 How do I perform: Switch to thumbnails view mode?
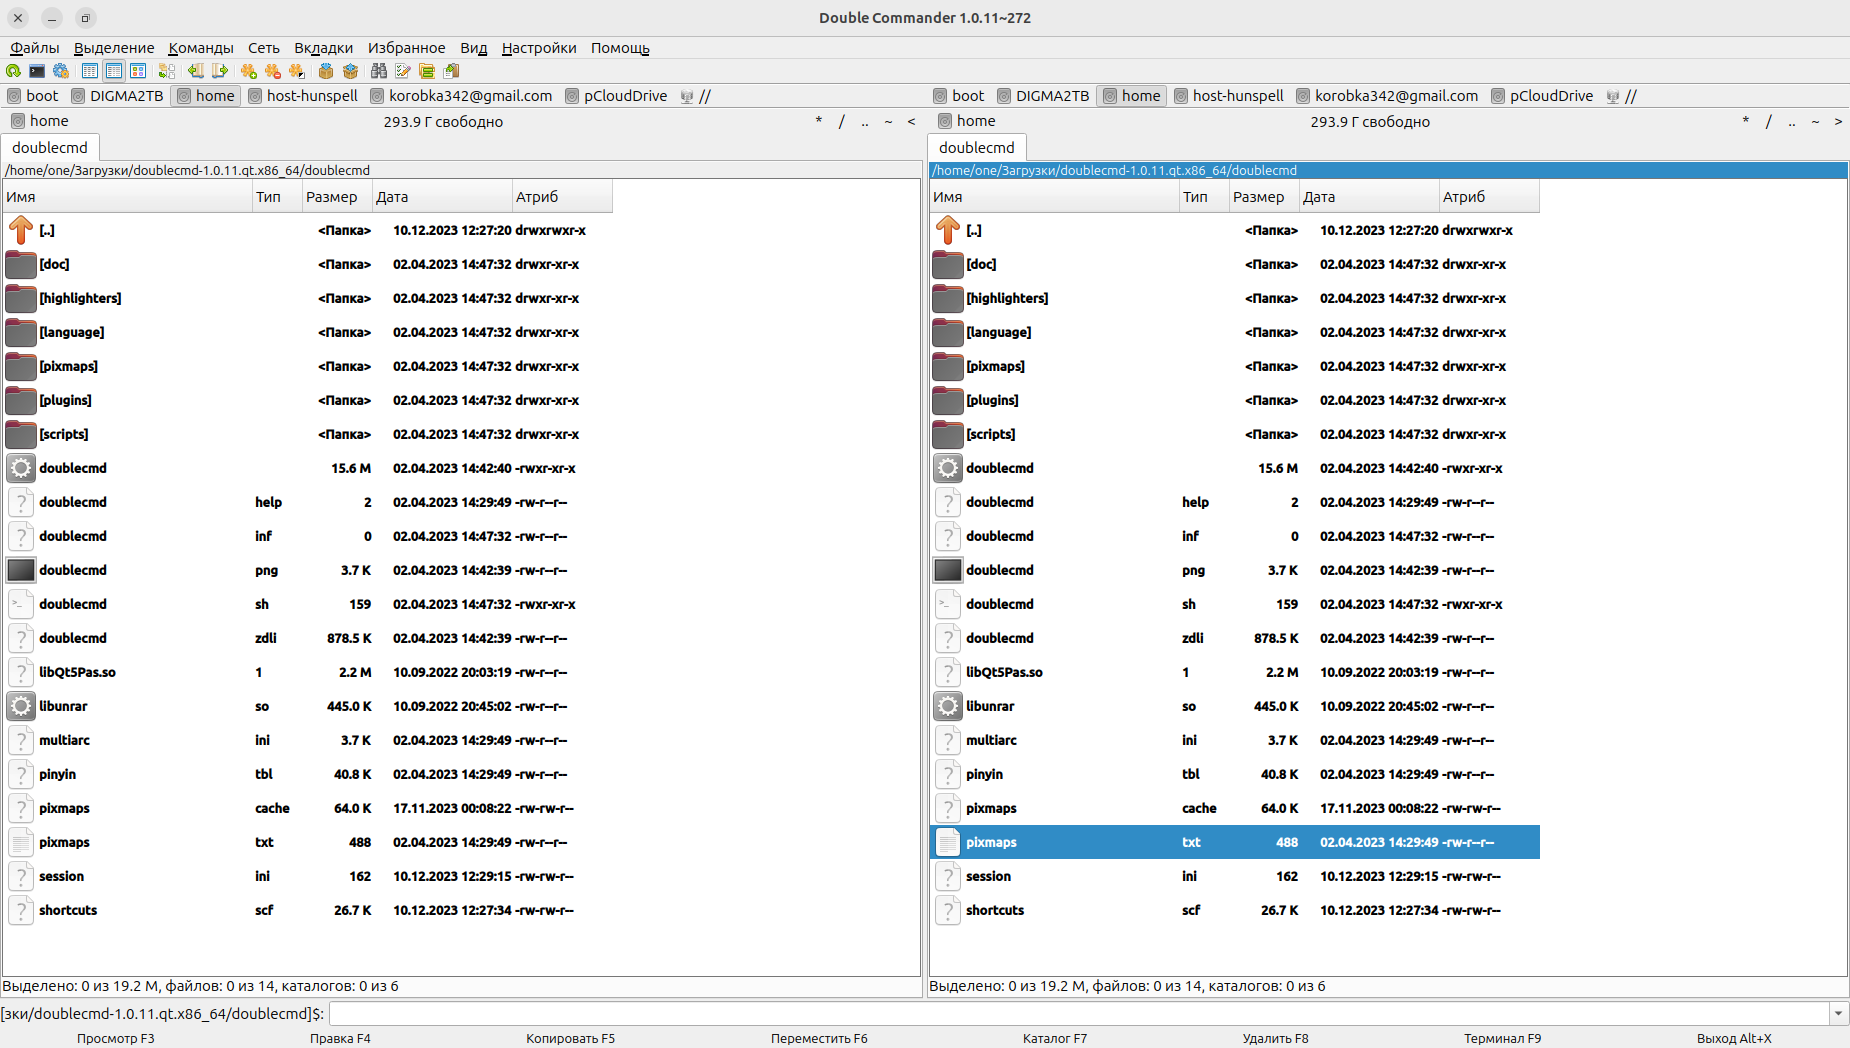point(138,71)
